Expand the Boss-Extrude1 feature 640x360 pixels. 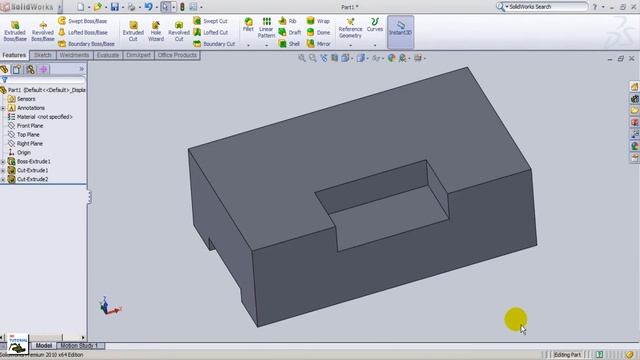[3, 162]
